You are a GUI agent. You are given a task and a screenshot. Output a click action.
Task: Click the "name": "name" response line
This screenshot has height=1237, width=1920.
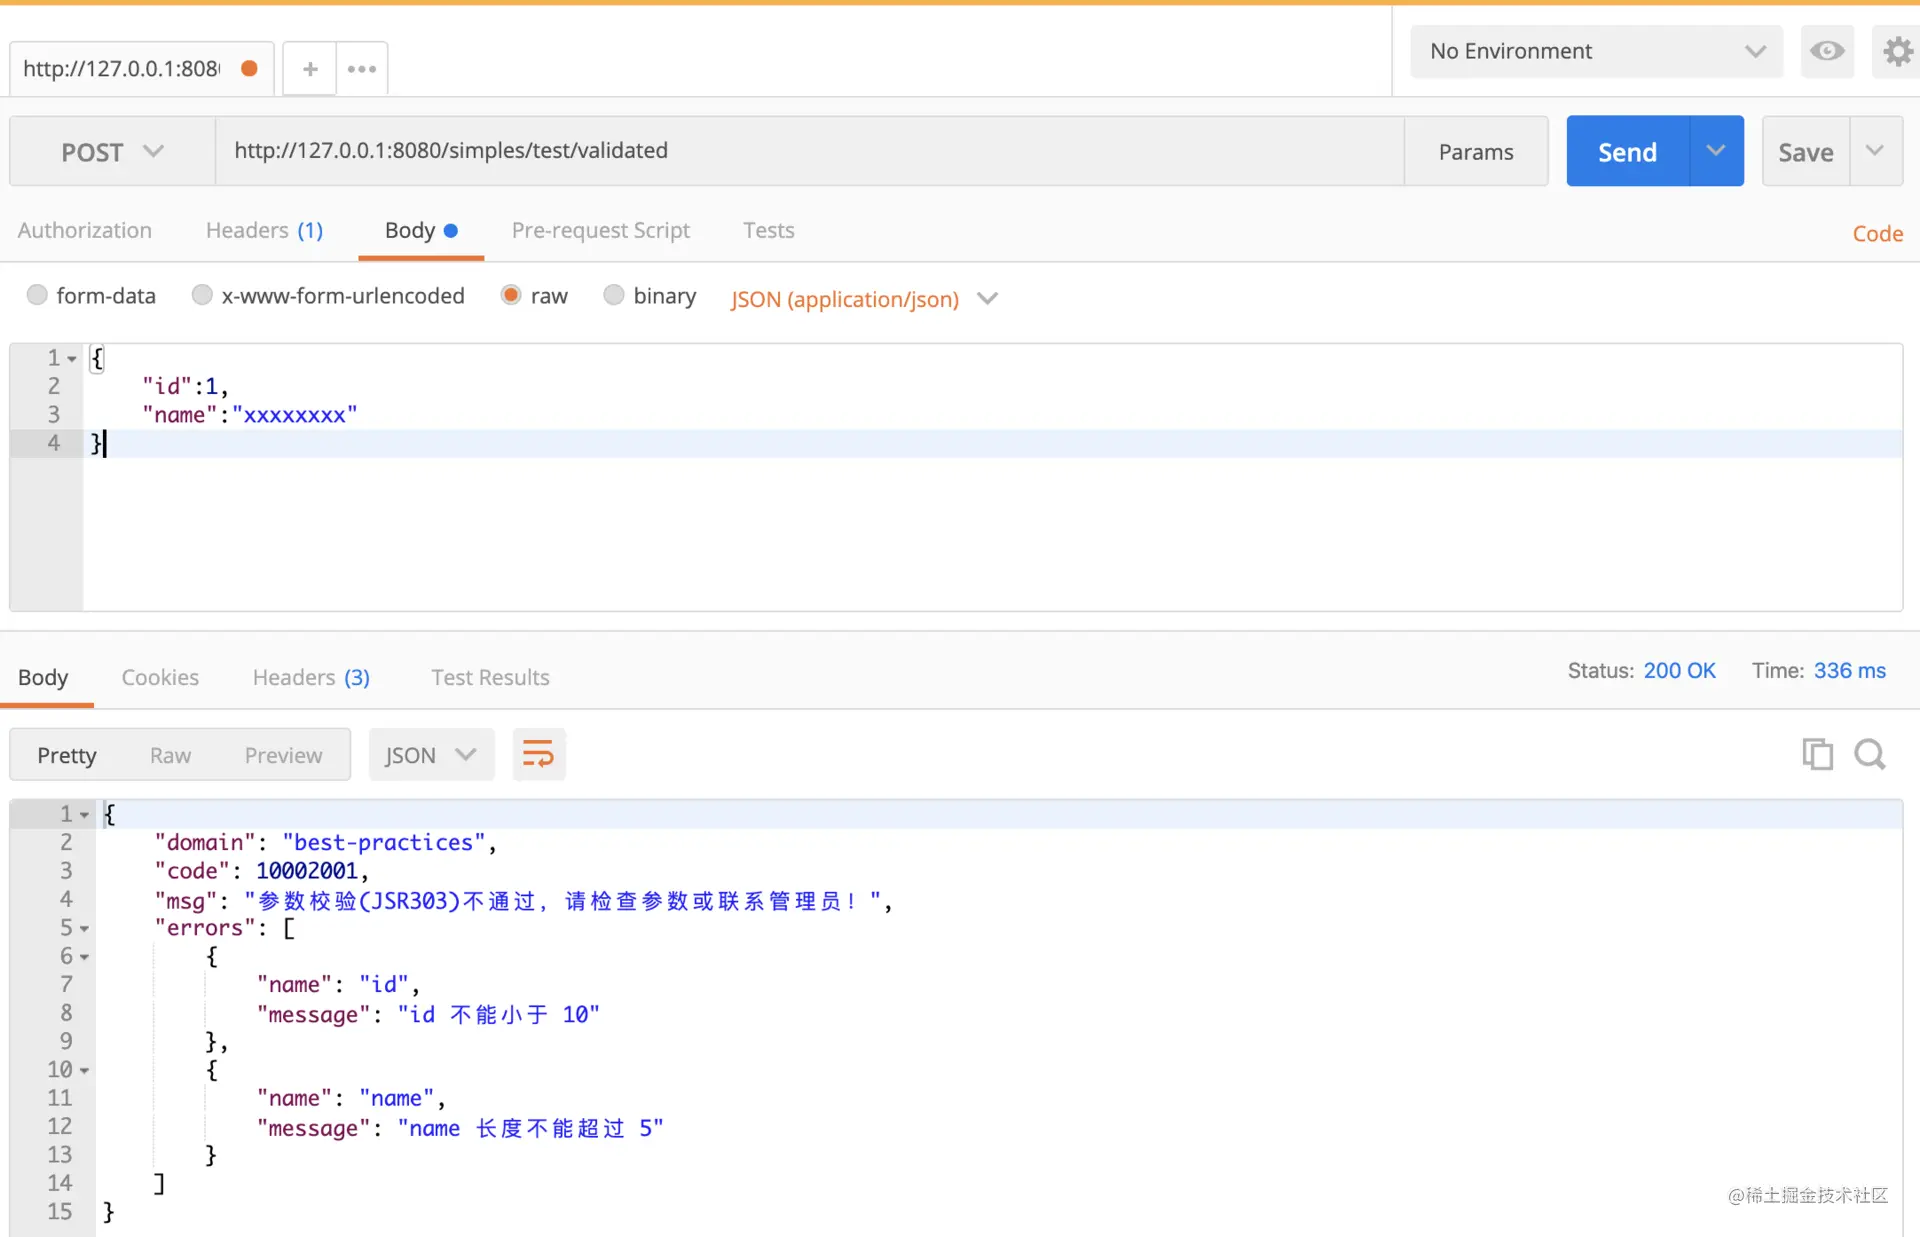point(351,1099)
